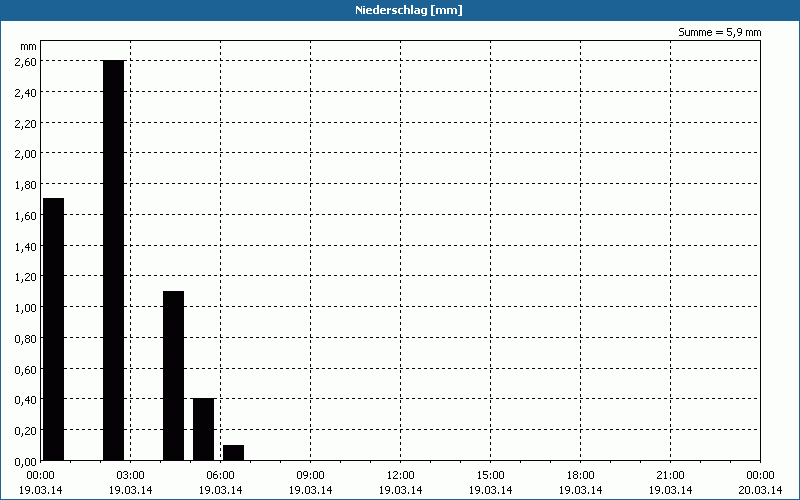Click the 19.03.14 date under 12:00
Viewport: 800px width, 500px height.
(x=401, y=490)
